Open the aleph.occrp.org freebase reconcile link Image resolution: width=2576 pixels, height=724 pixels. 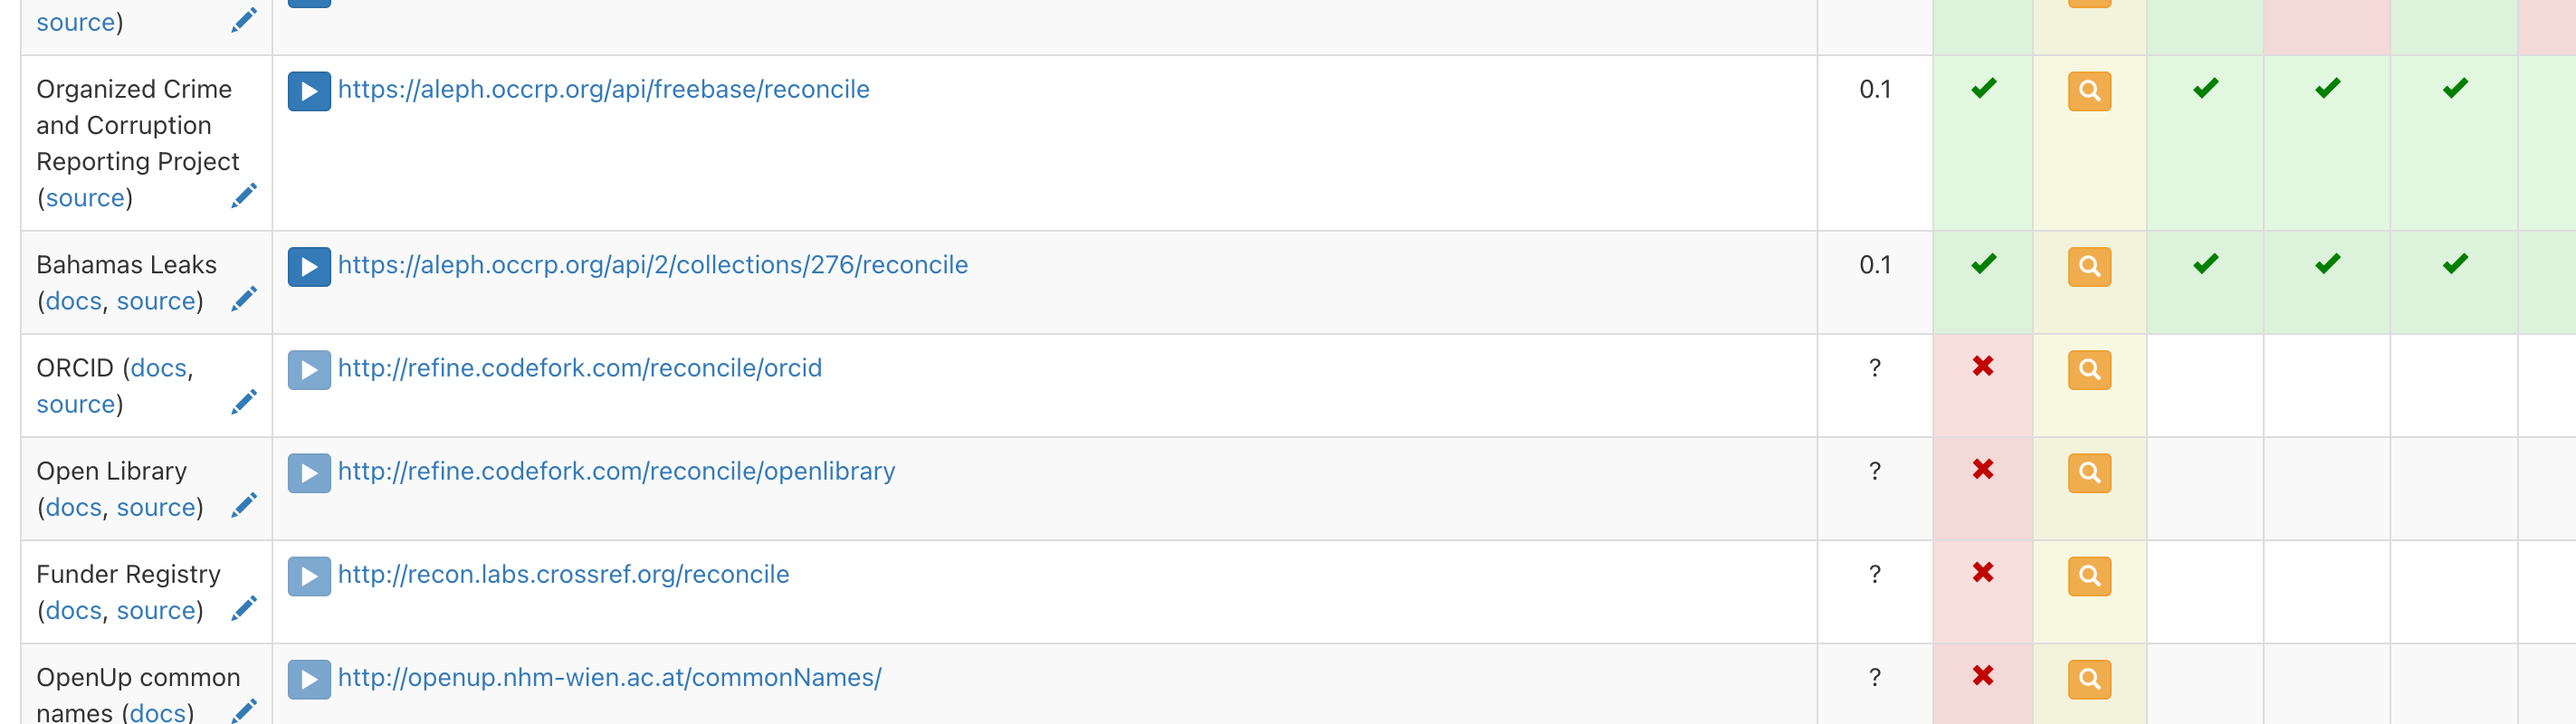603,90
